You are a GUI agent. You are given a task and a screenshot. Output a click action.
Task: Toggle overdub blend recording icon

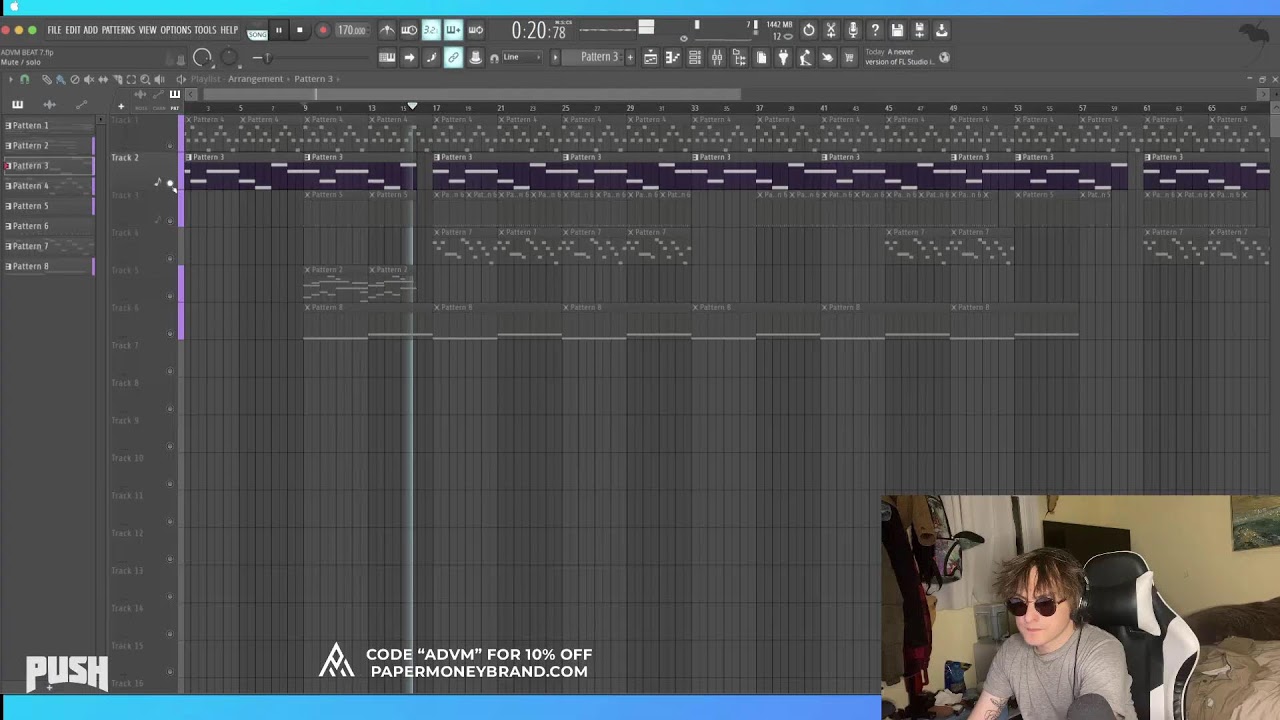tap(453, 30)
